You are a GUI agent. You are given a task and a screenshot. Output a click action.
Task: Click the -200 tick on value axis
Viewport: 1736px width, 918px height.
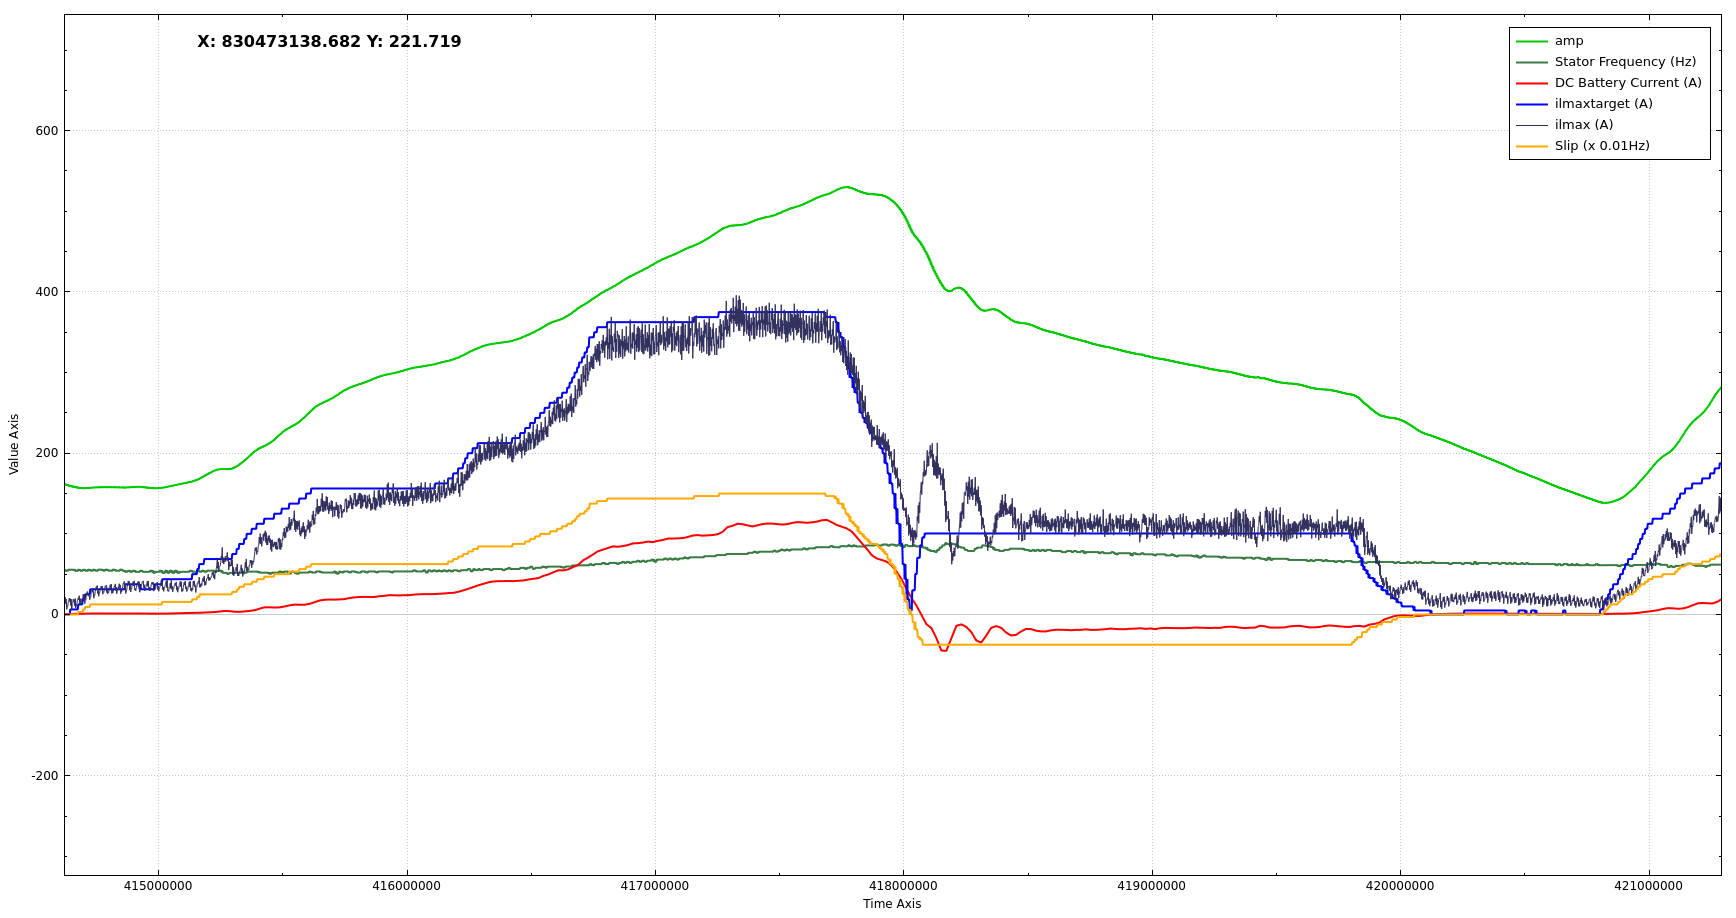(45, 776)
